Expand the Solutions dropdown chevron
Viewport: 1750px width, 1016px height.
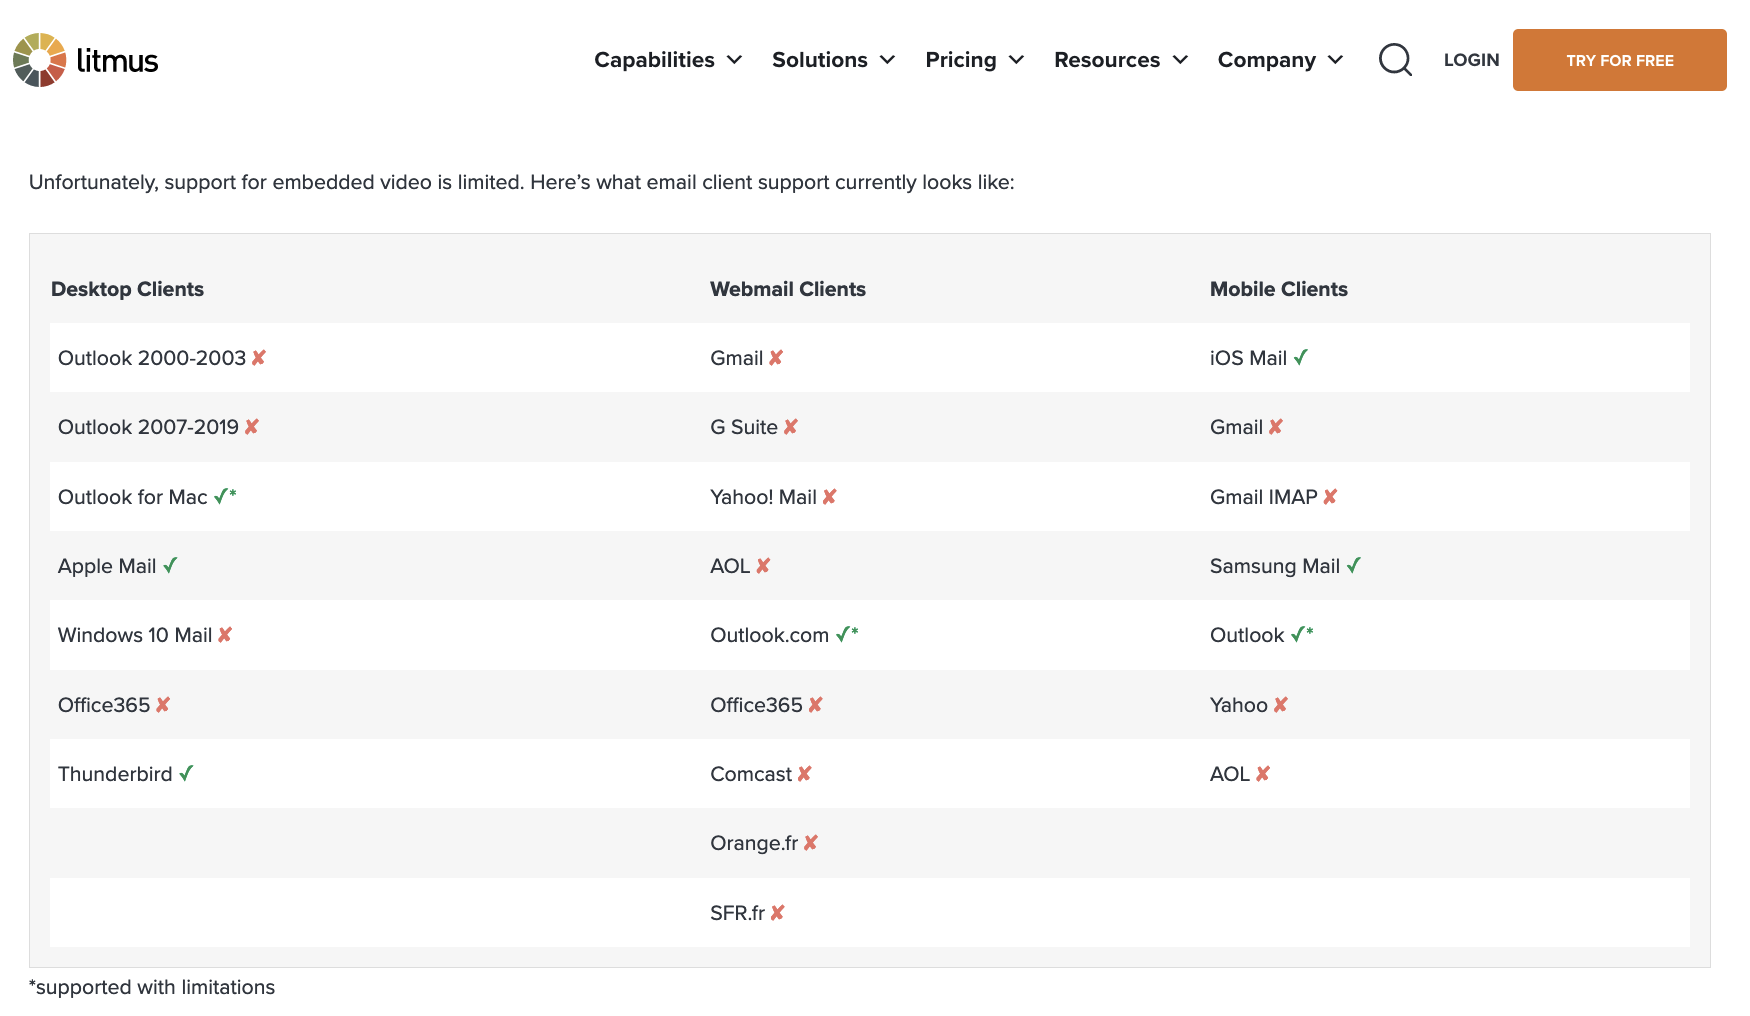[x=887, y=60]
